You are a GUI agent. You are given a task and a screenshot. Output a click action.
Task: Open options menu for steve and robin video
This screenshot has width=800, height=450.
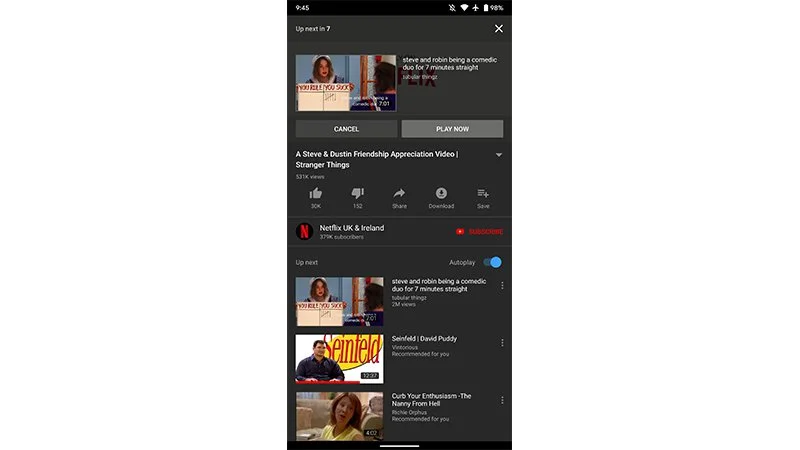pos(502,286)
